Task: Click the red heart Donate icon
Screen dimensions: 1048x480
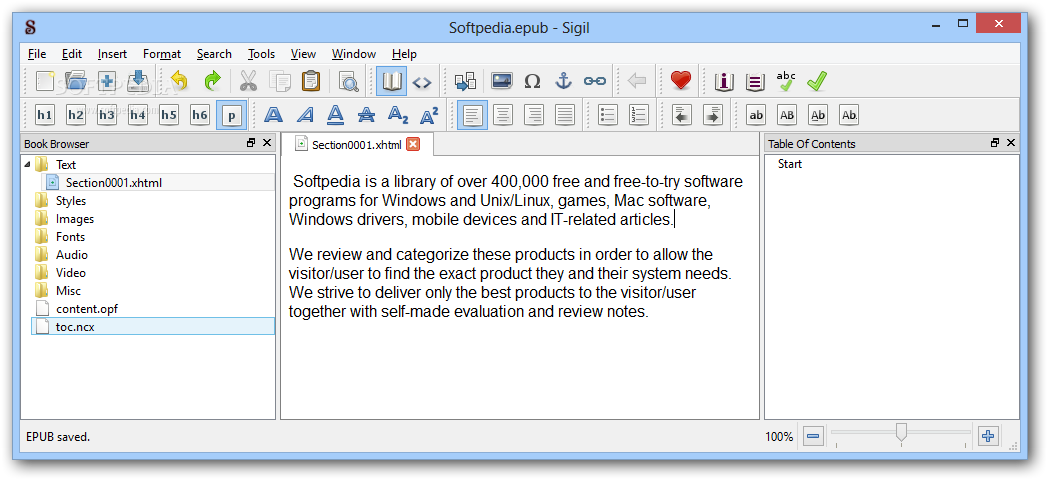Action: pos(680,82)
